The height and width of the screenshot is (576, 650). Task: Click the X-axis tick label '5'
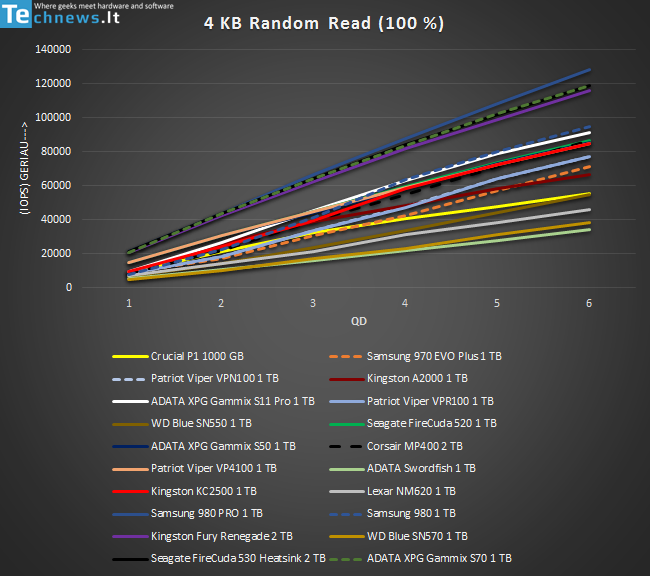click(x=497, y=304)
